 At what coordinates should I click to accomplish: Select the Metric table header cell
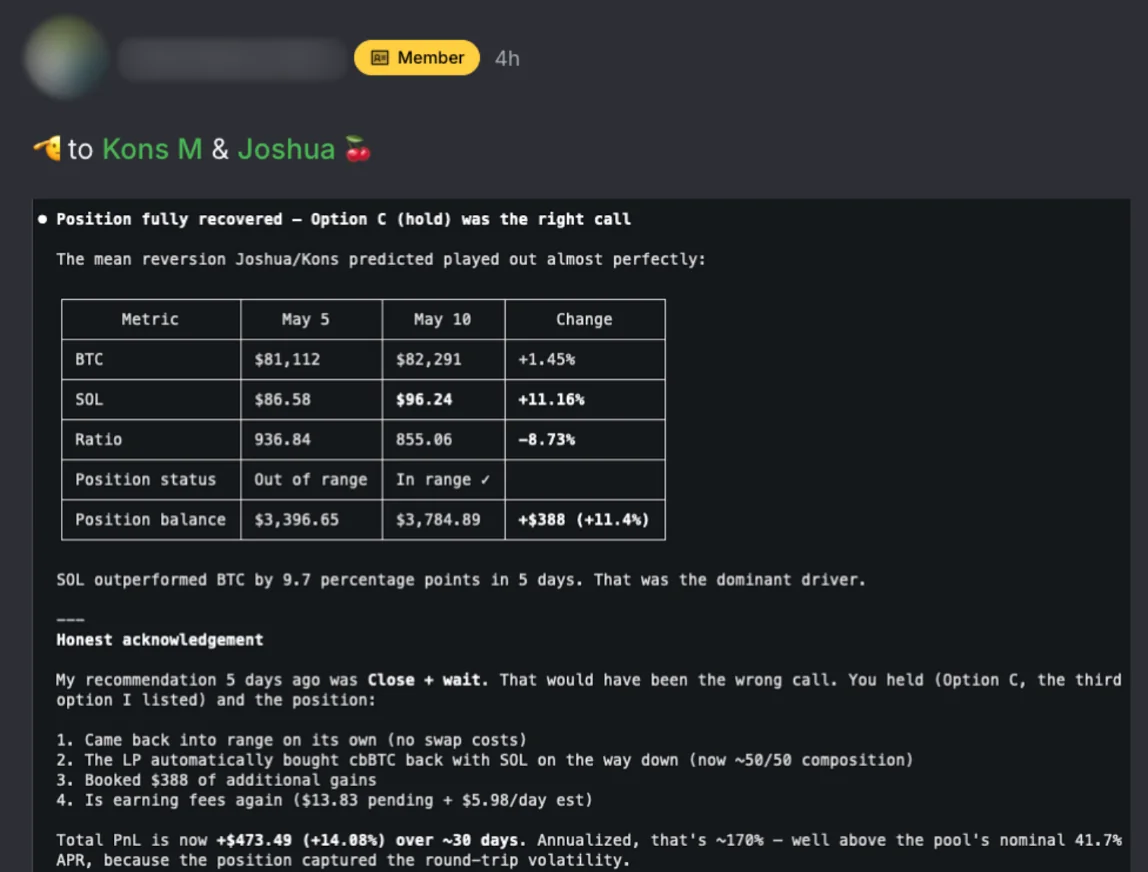151,319
